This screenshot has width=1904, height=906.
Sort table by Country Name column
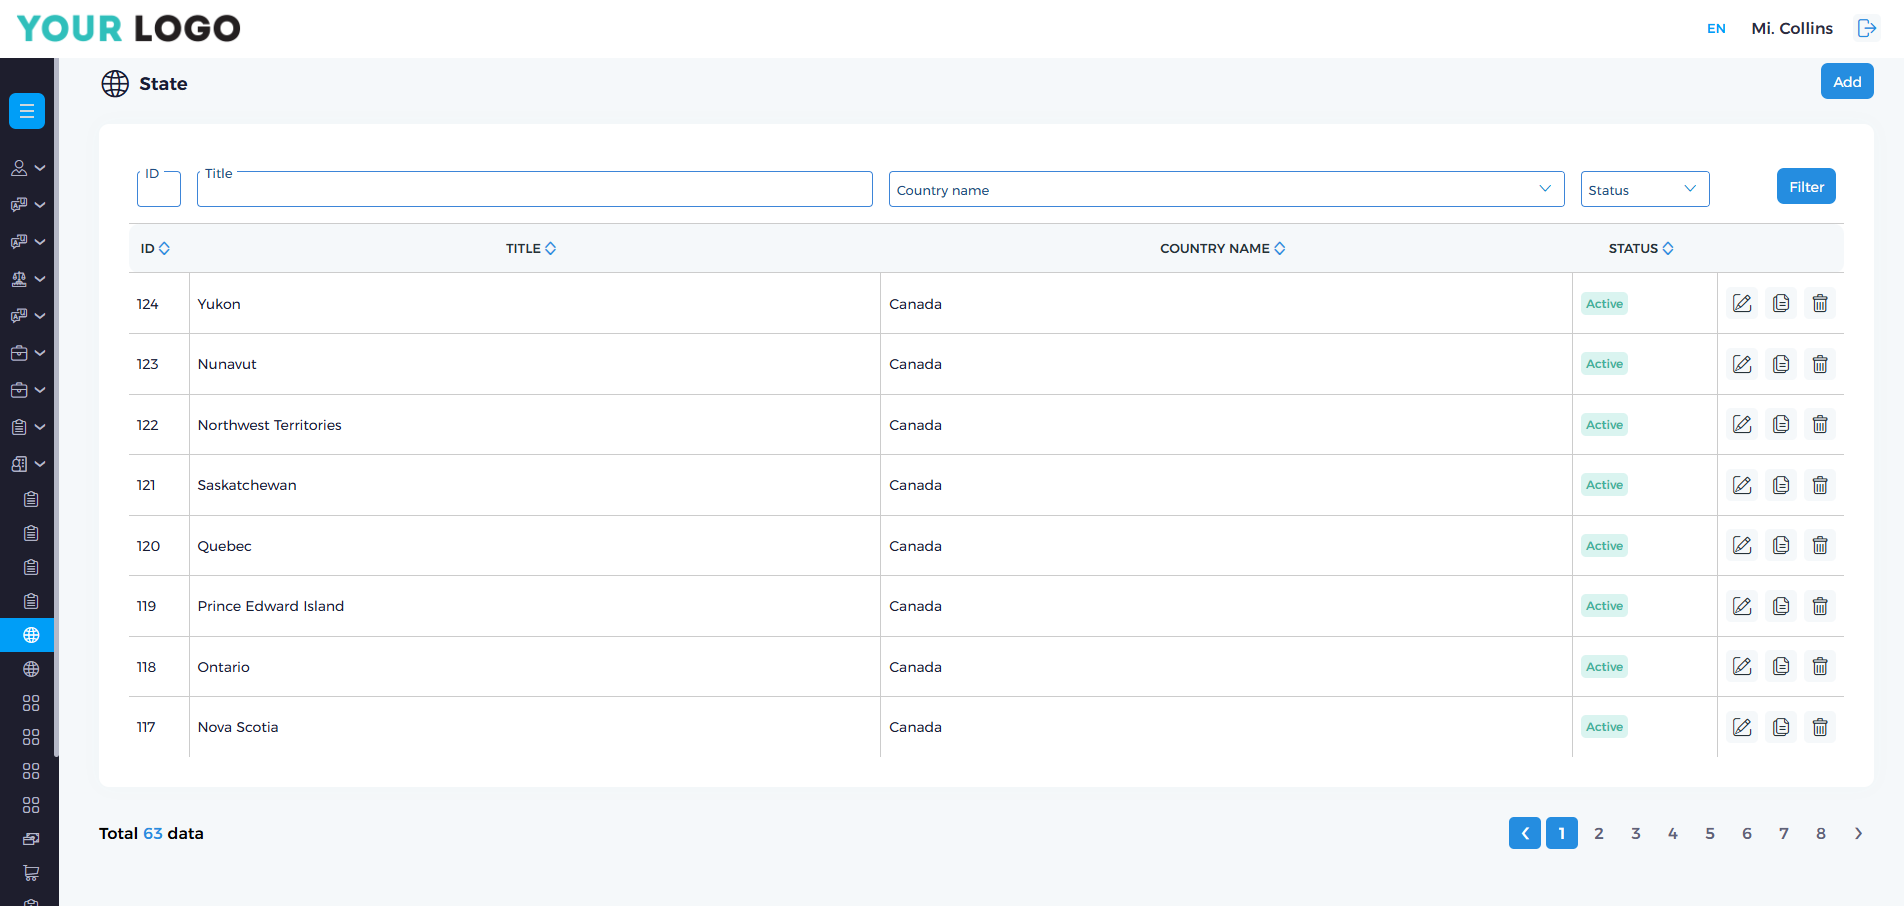(x=1222, y=248)
